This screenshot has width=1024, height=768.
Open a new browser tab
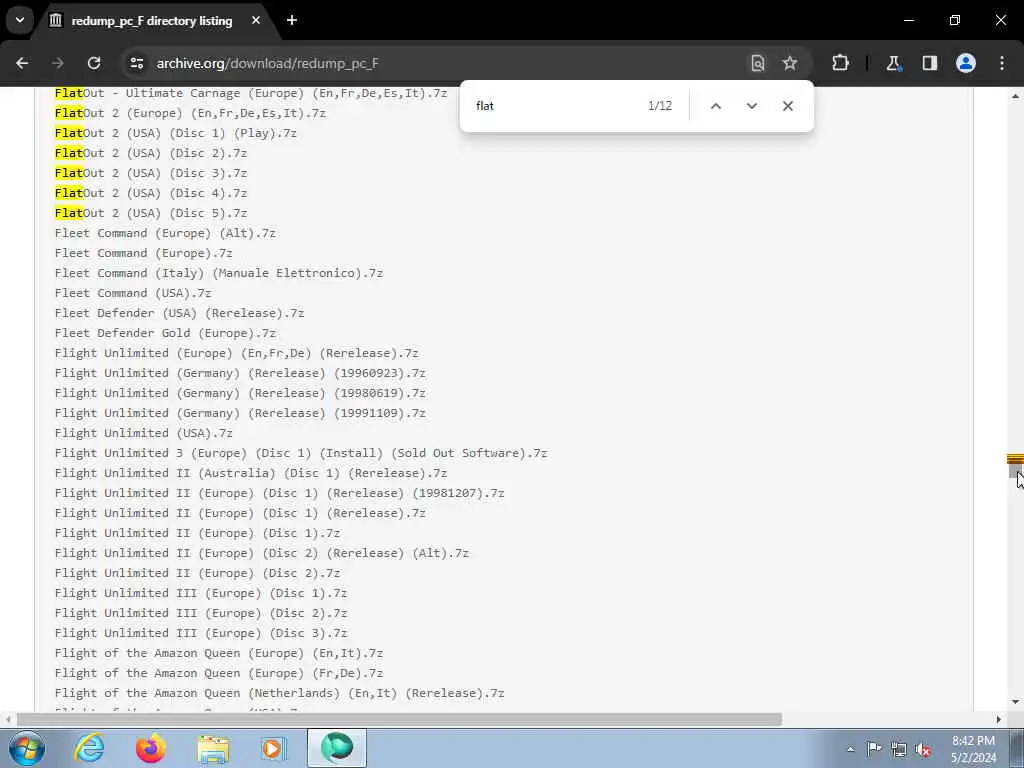click(292, 20)
